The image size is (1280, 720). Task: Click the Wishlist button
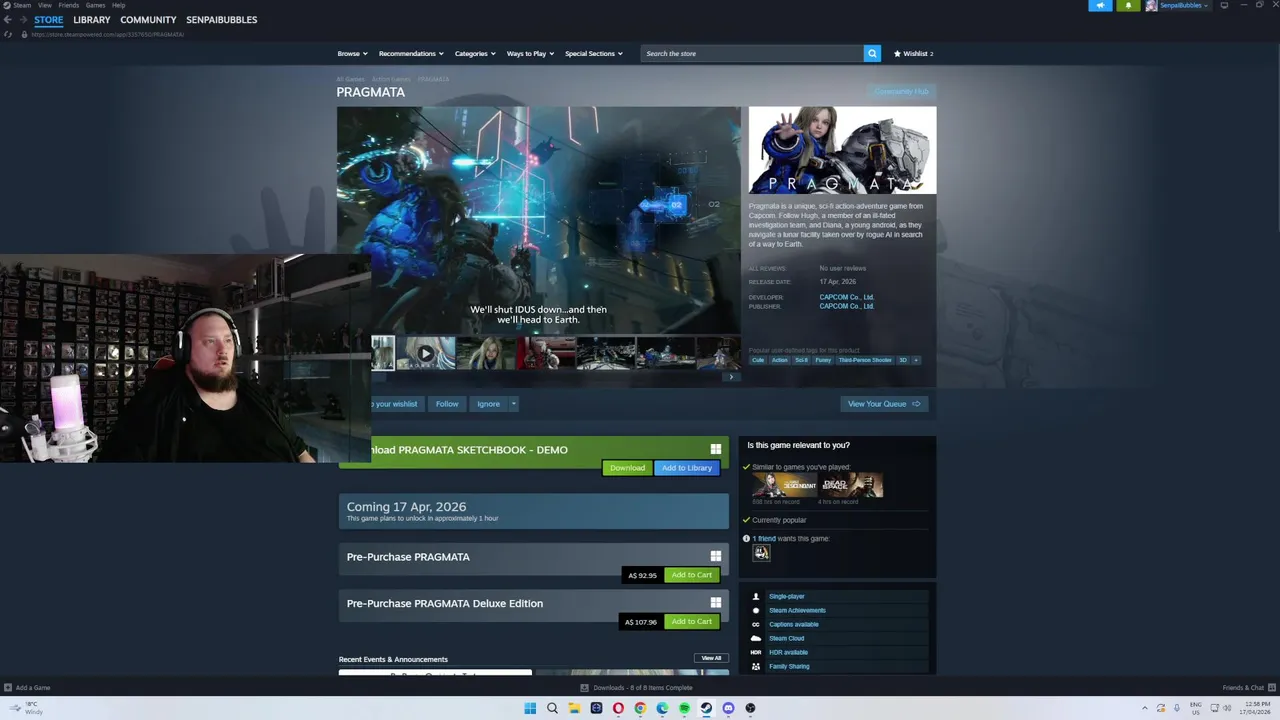tap(913, 53)
